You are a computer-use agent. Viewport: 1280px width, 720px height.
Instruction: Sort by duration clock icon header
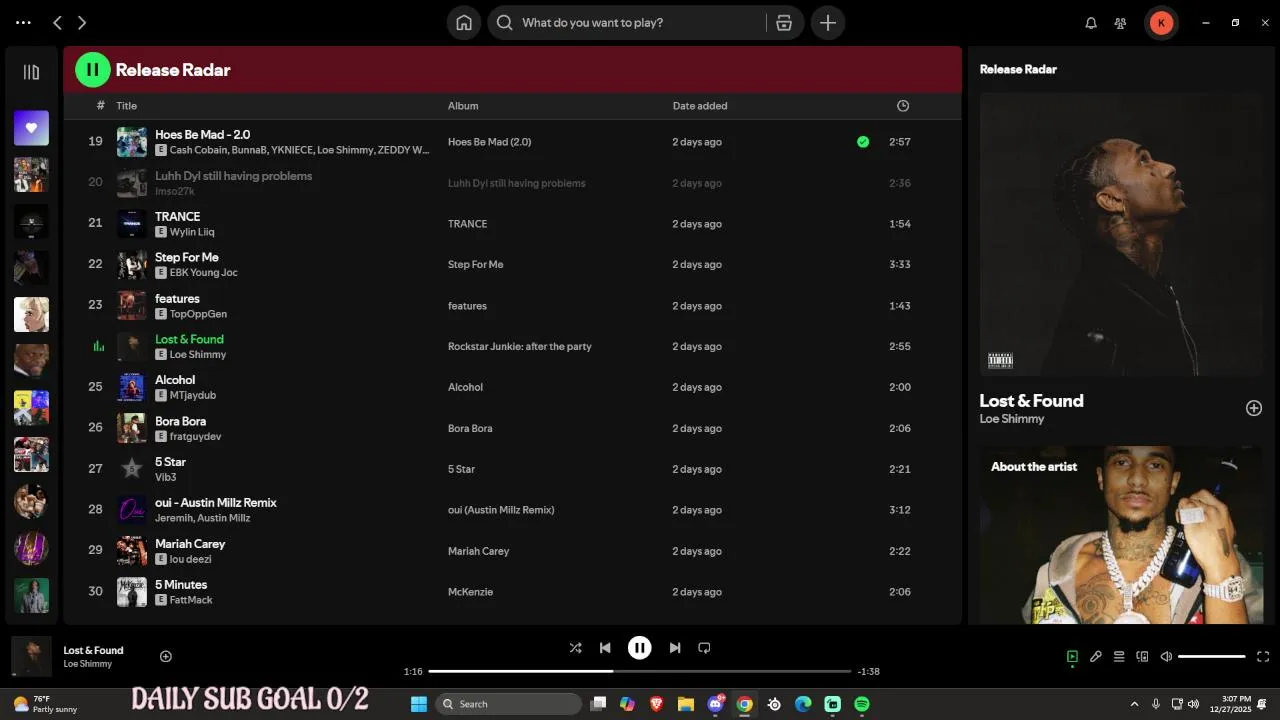click(x=903, y=106)
